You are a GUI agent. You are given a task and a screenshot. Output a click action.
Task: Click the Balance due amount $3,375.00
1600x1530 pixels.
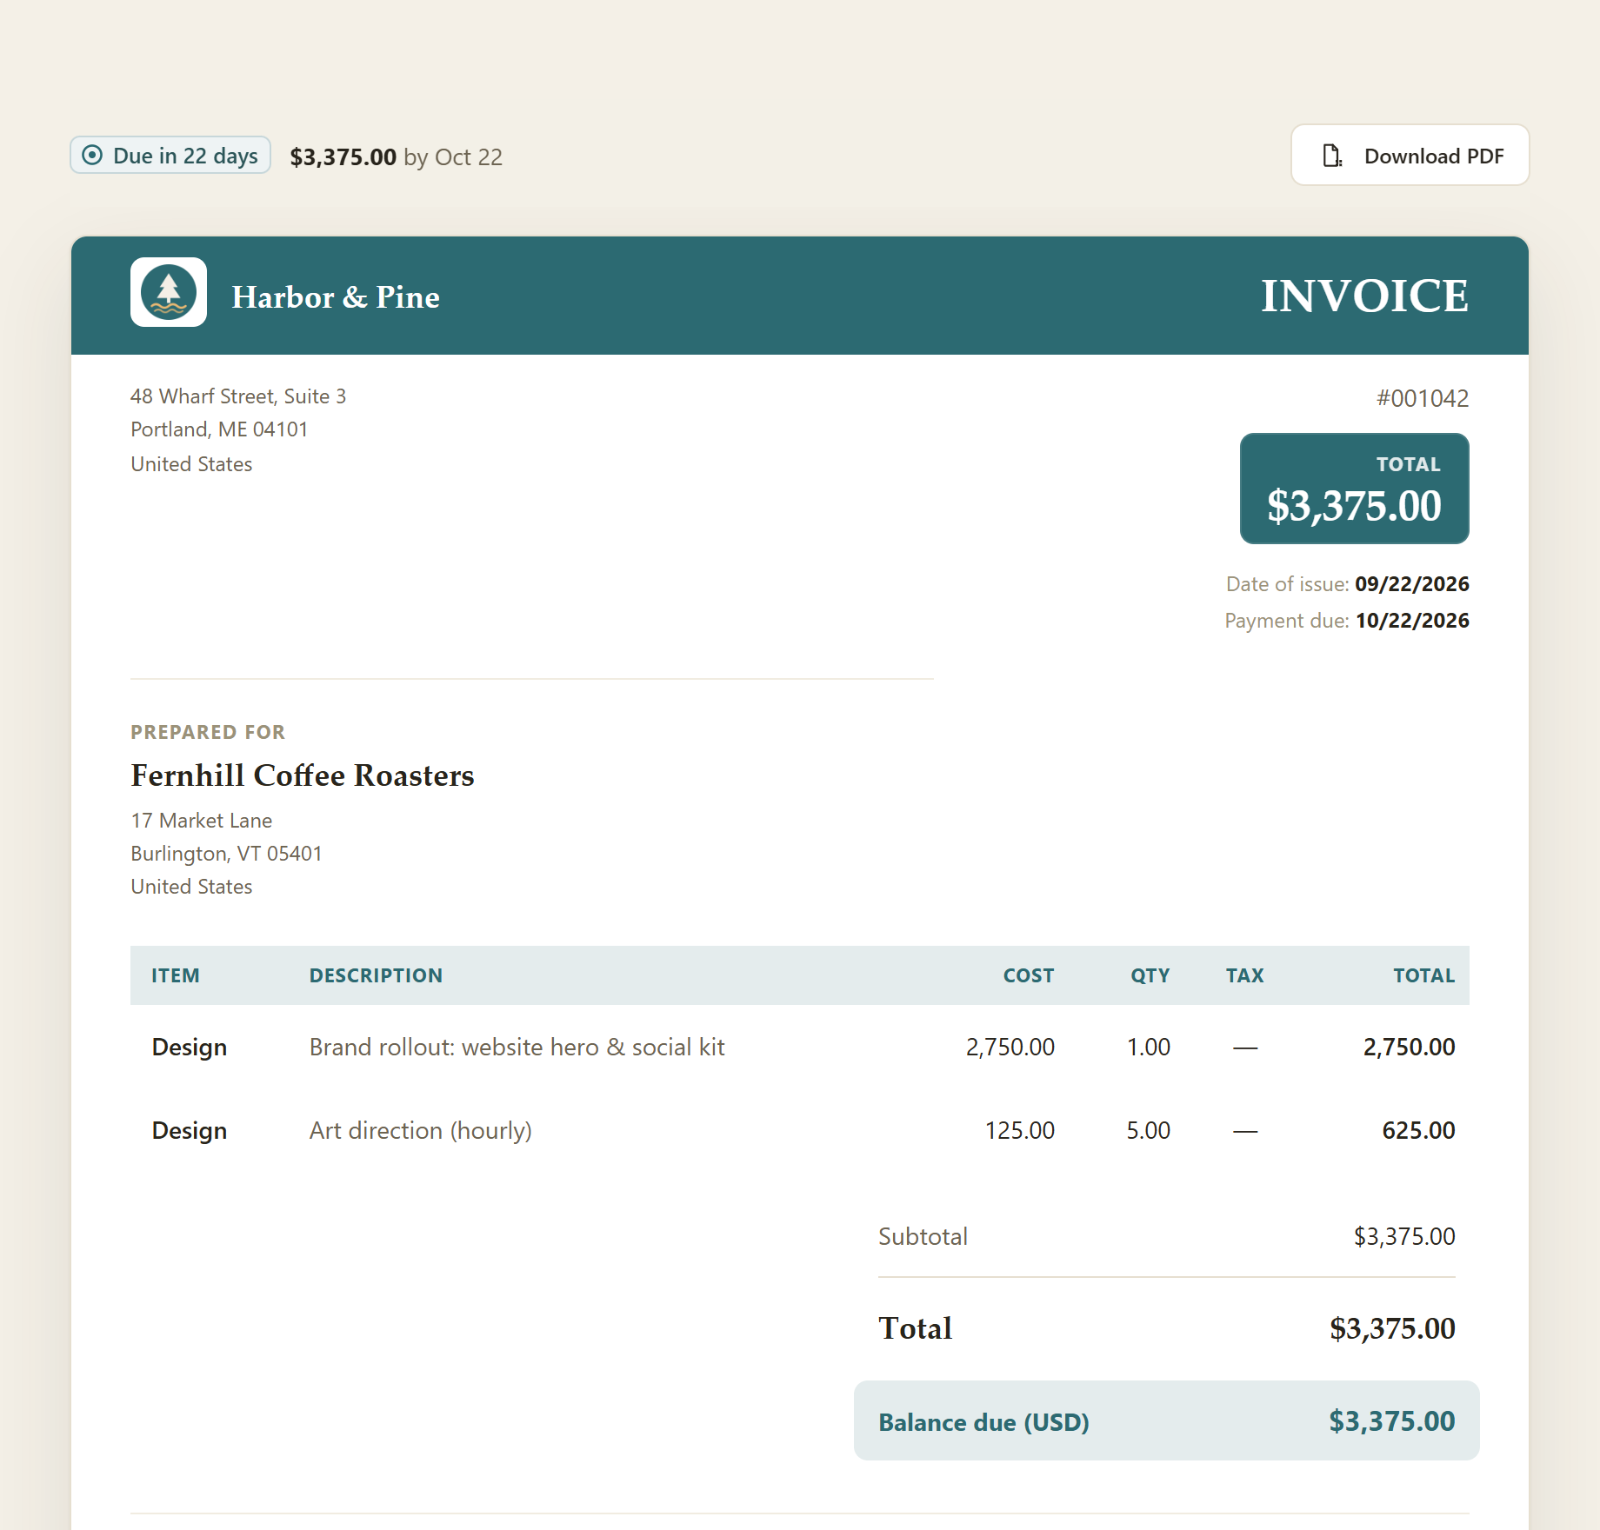(x=1392, y=1421)
